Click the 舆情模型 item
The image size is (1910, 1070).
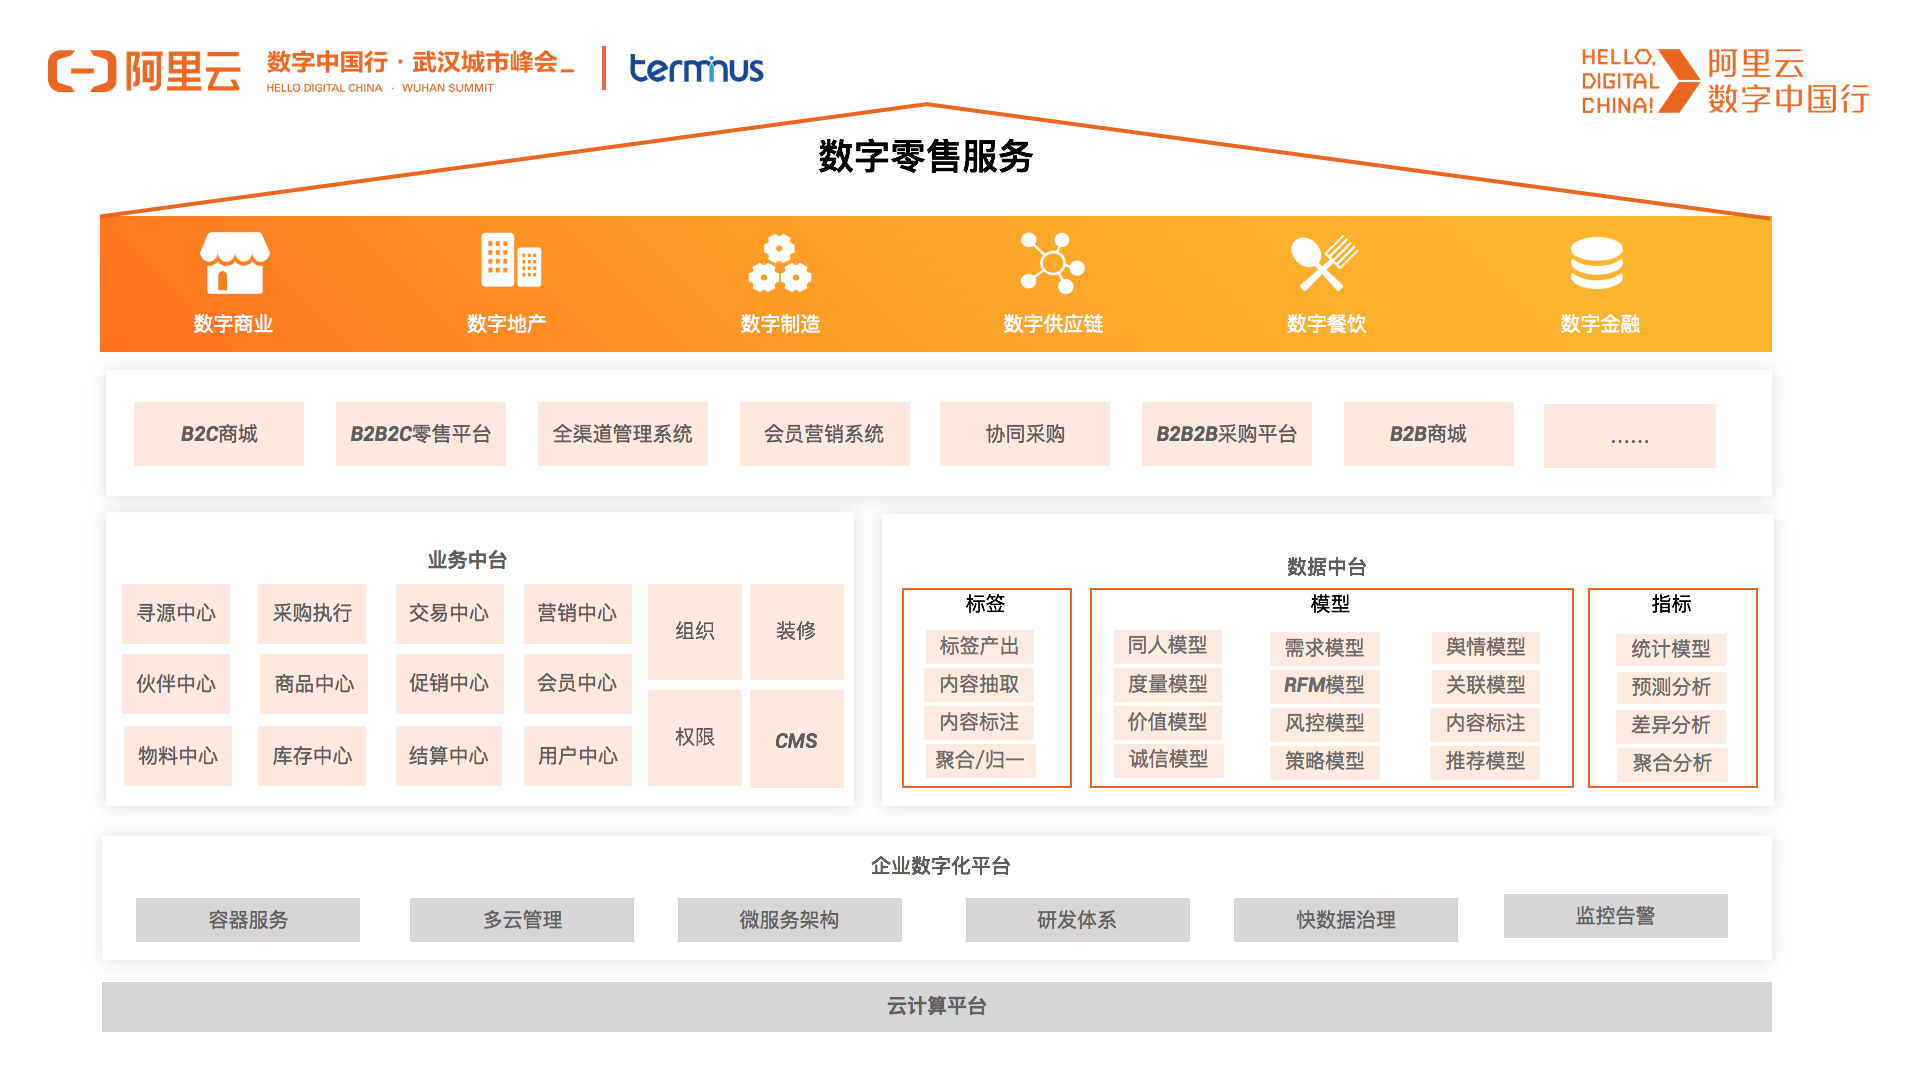1486,648
